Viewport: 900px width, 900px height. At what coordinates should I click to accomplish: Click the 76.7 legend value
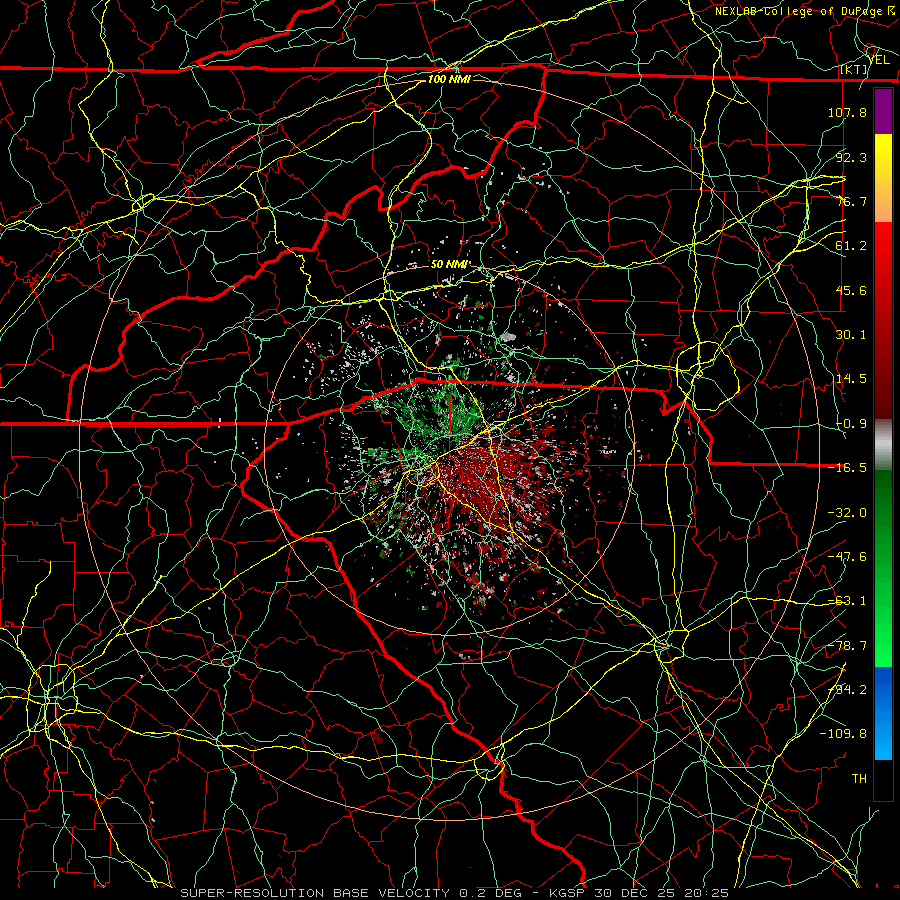coord(851,201)
